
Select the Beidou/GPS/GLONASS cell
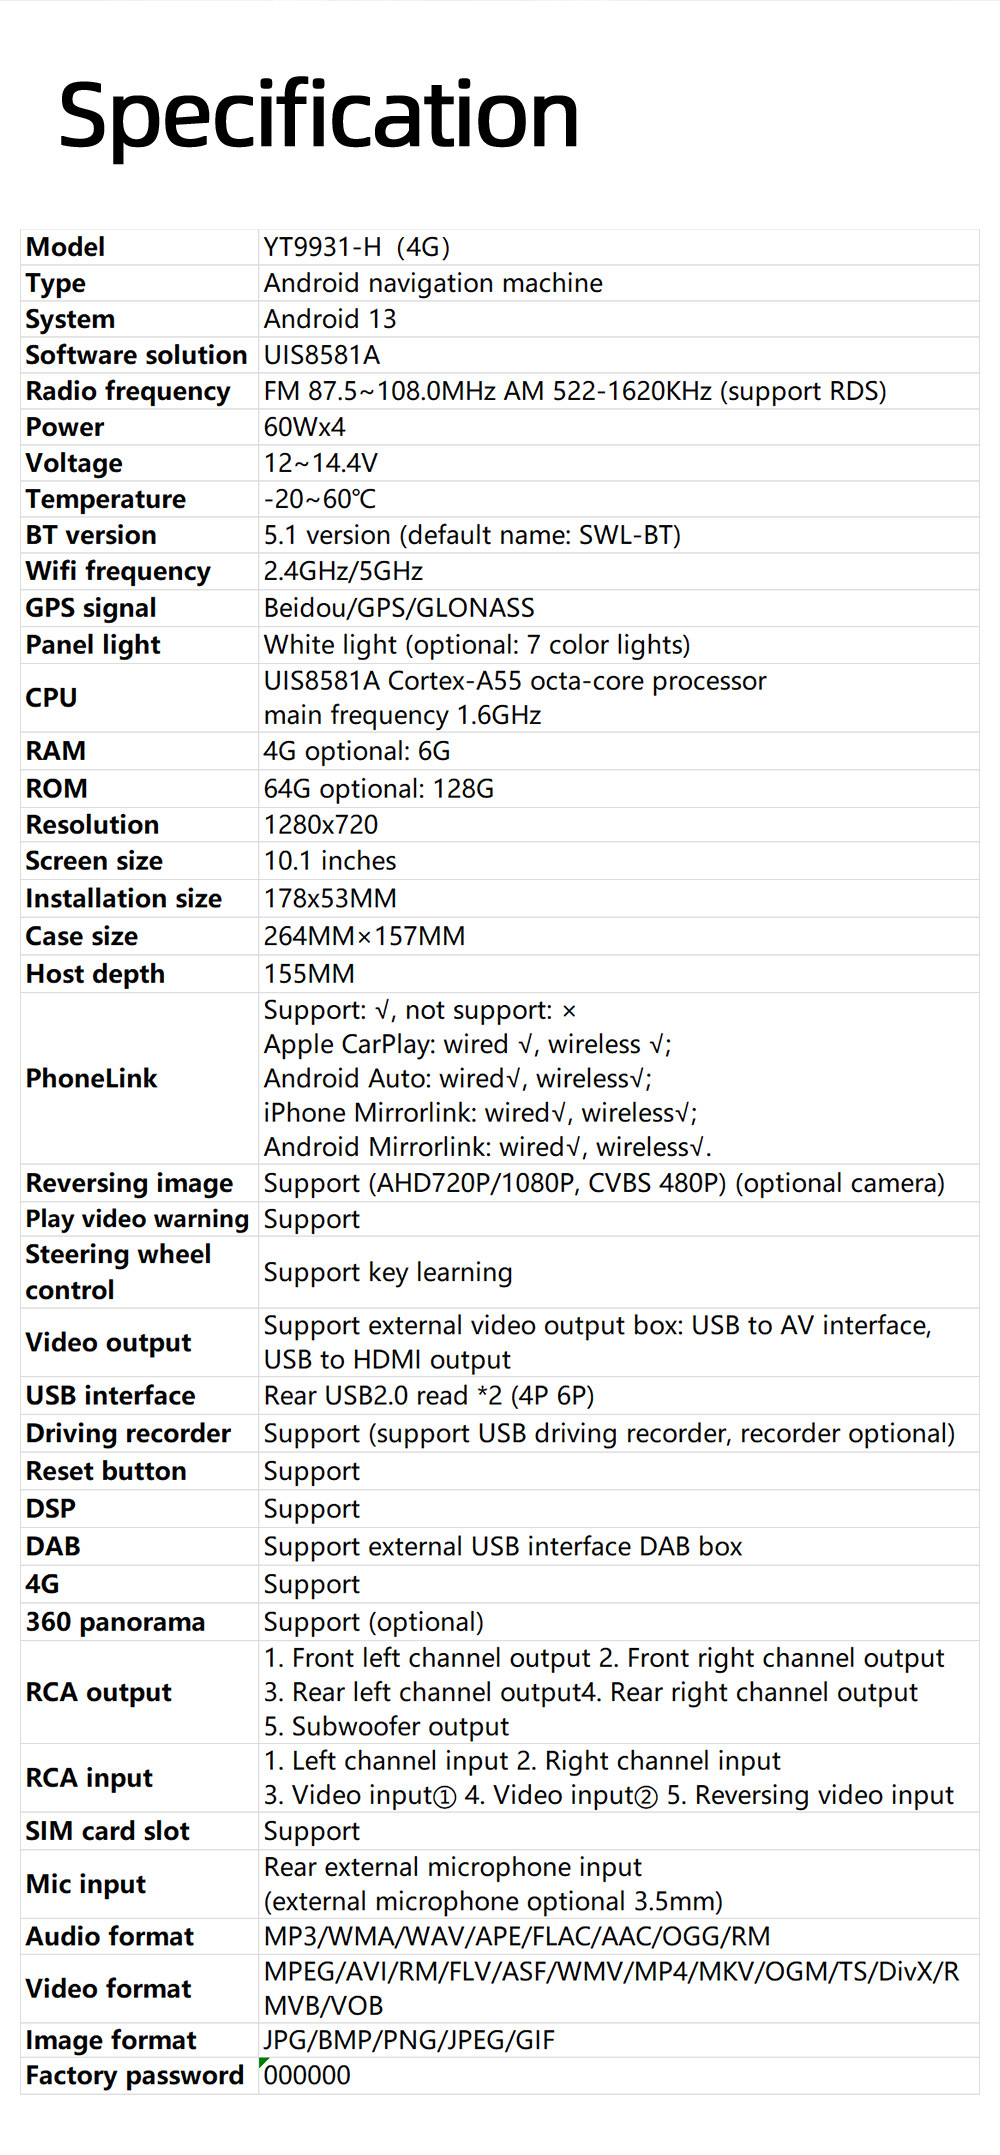tap(399, 608)
